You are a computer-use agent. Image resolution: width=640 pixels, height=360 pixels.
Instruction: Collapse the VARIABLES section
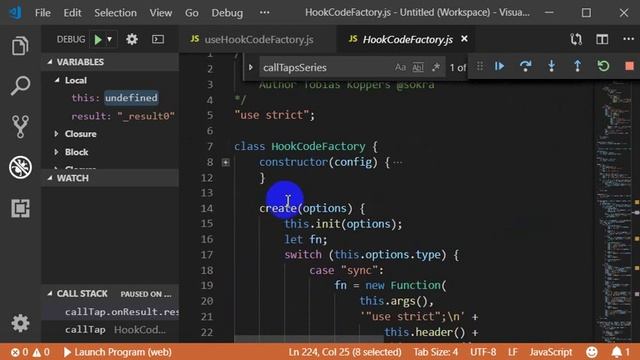click(110, 62)
